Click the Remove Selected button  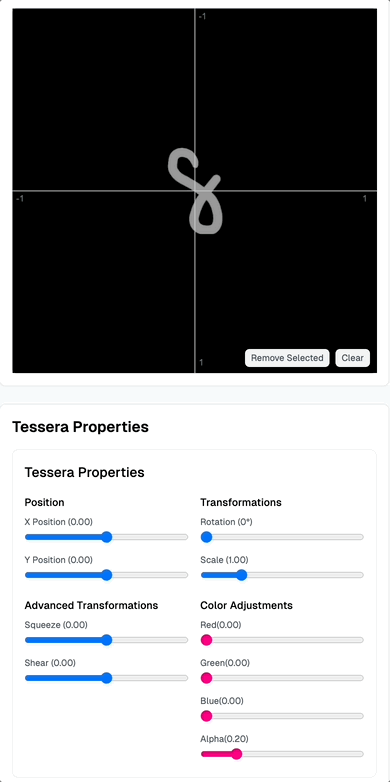coord(287,358)
